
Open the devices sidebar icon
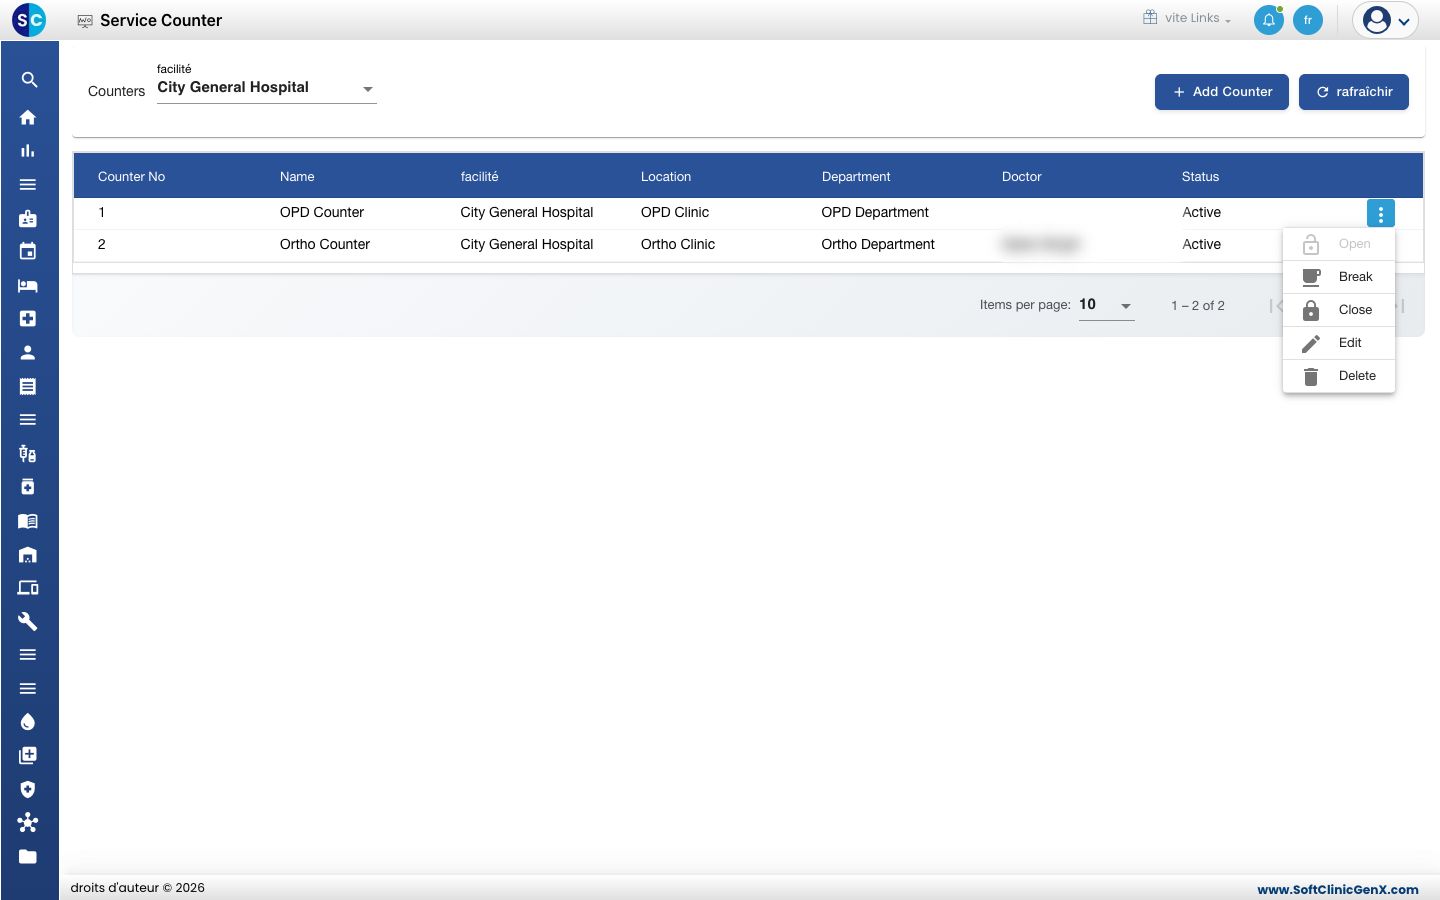coord(28,588)
